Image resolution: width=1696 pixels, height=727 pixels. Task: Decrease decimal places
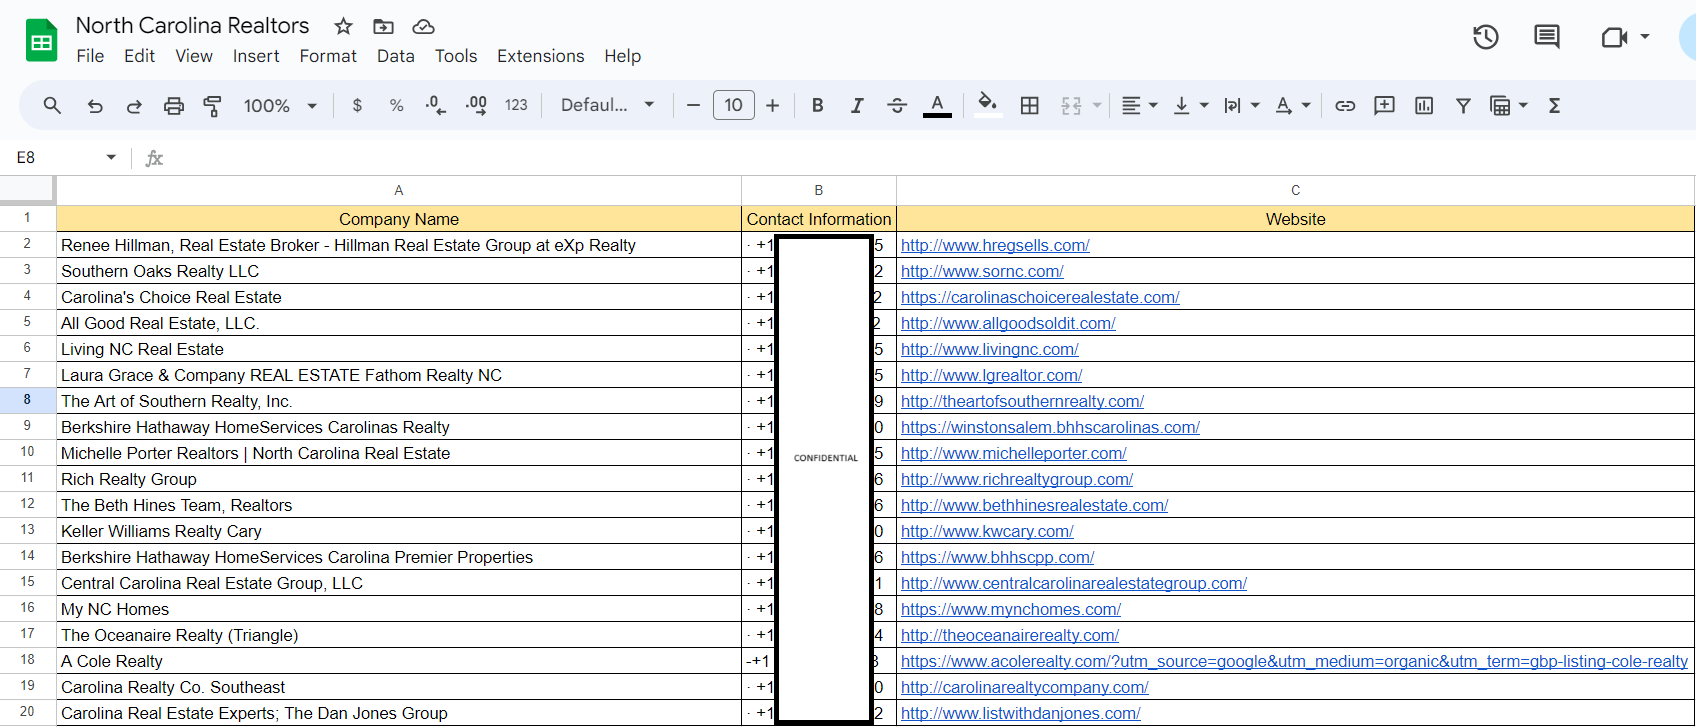point(436,105)
